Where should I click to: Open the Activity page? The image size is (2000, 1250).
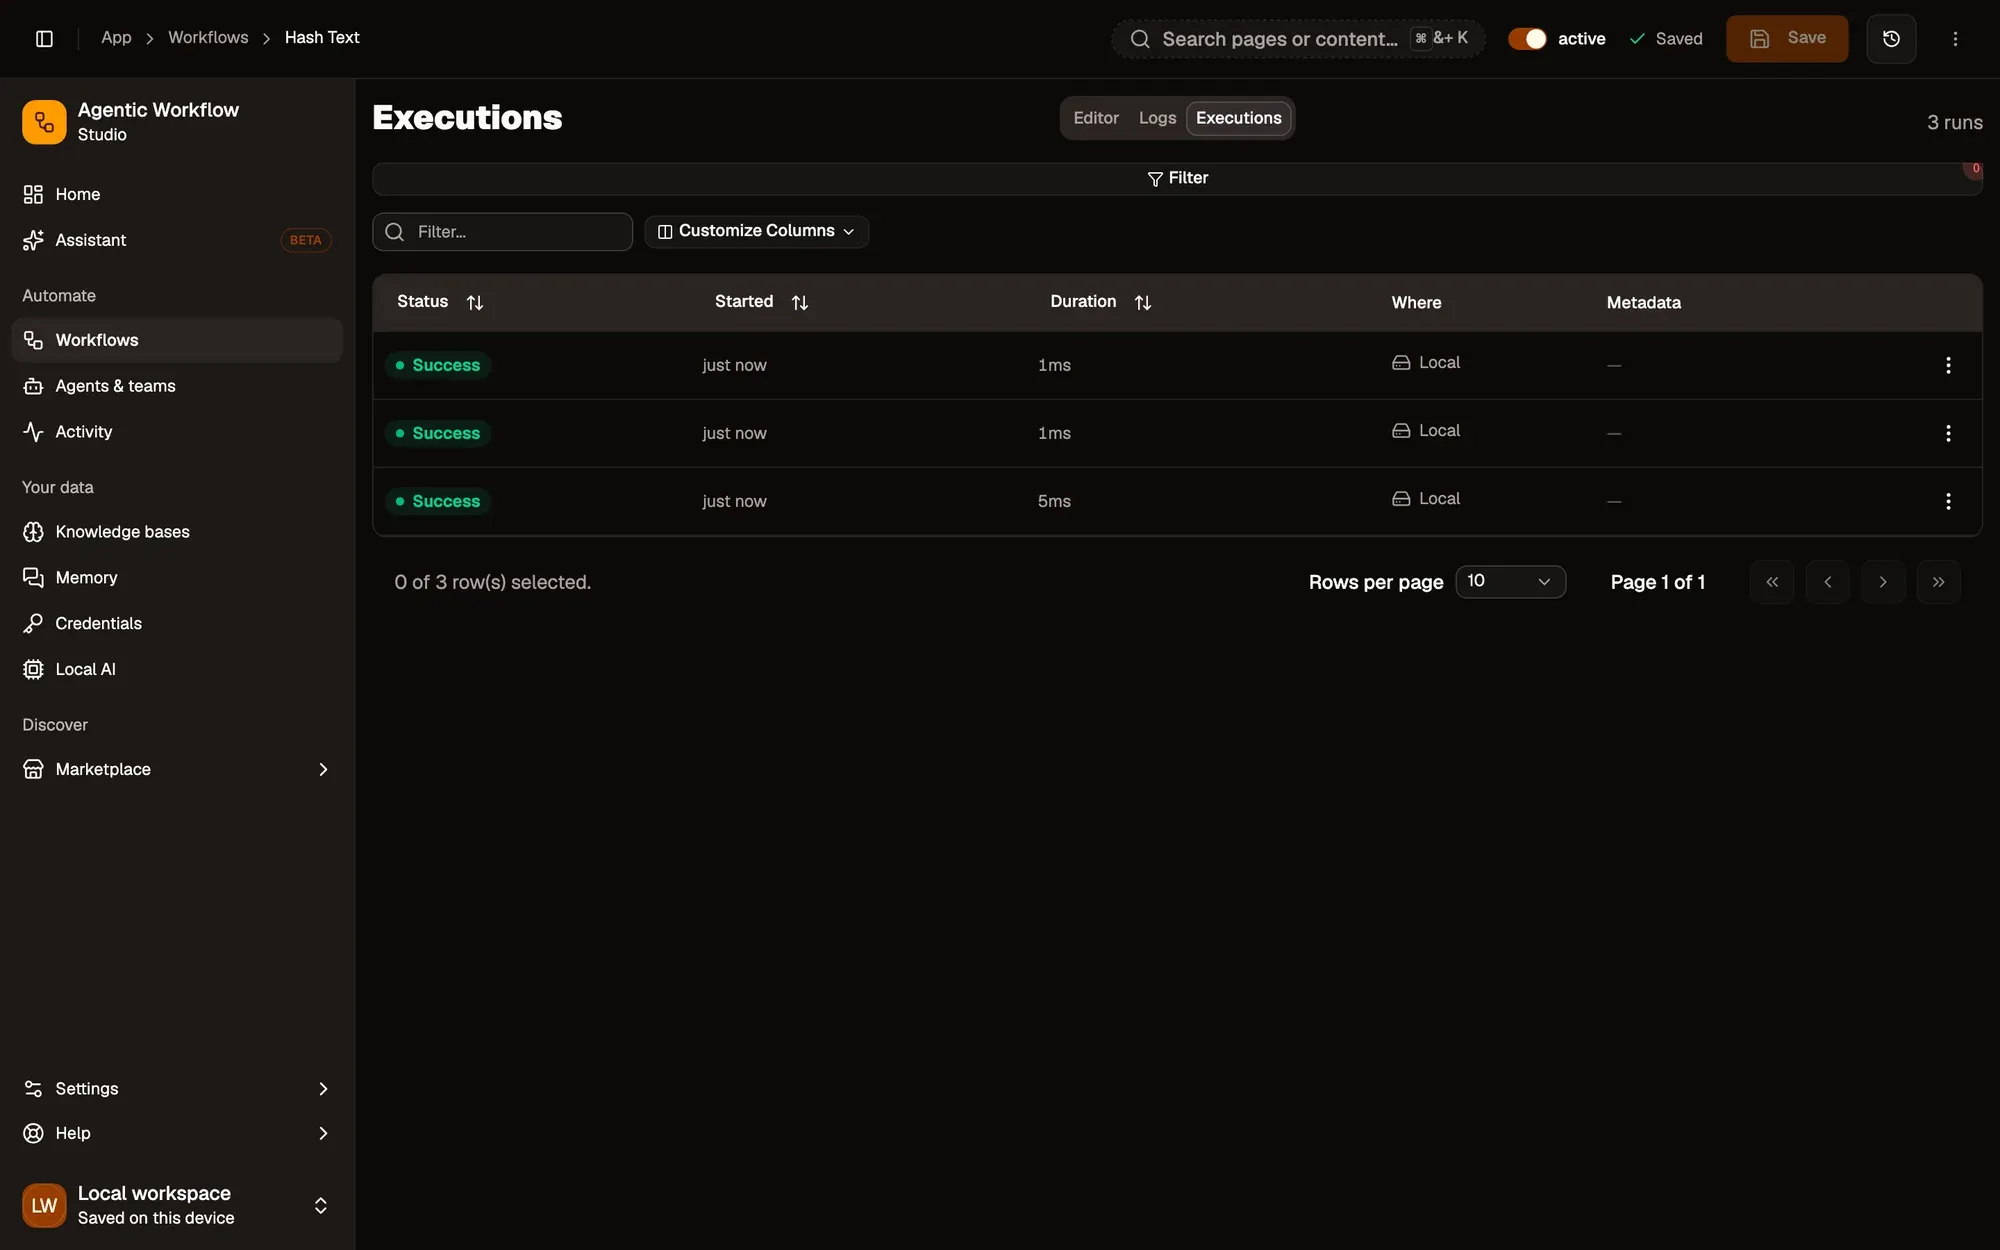(x=177, y=432)
